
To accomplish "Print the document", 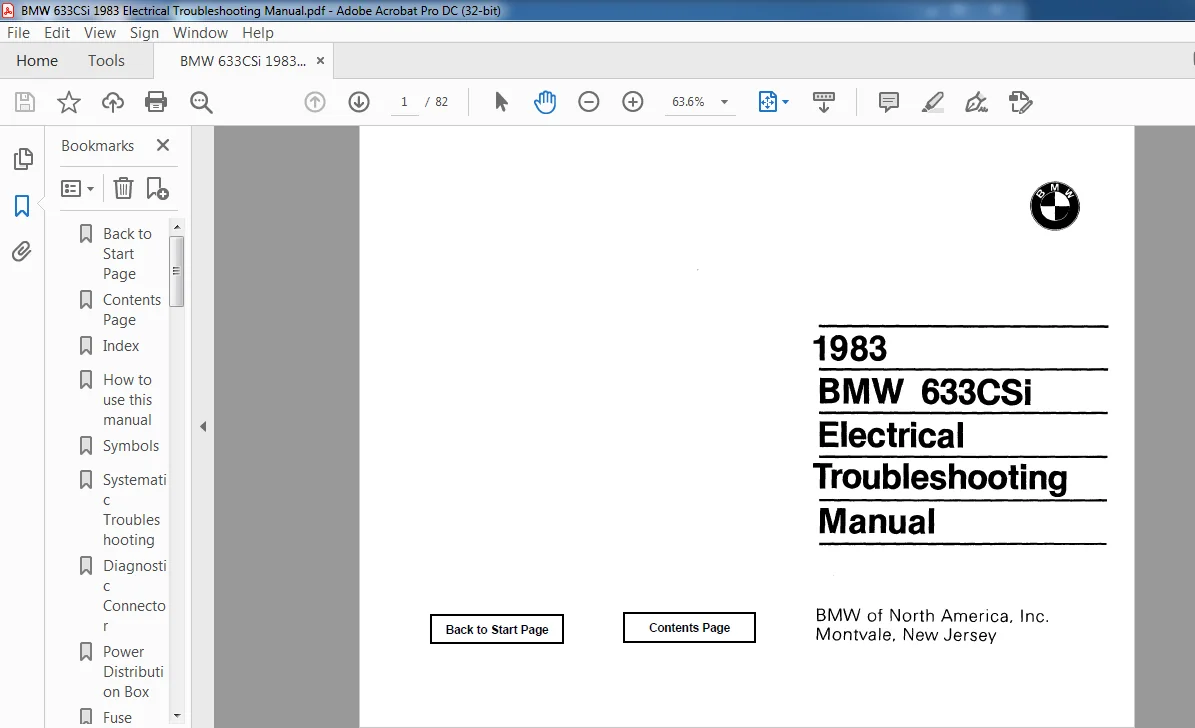I will 156,102.
